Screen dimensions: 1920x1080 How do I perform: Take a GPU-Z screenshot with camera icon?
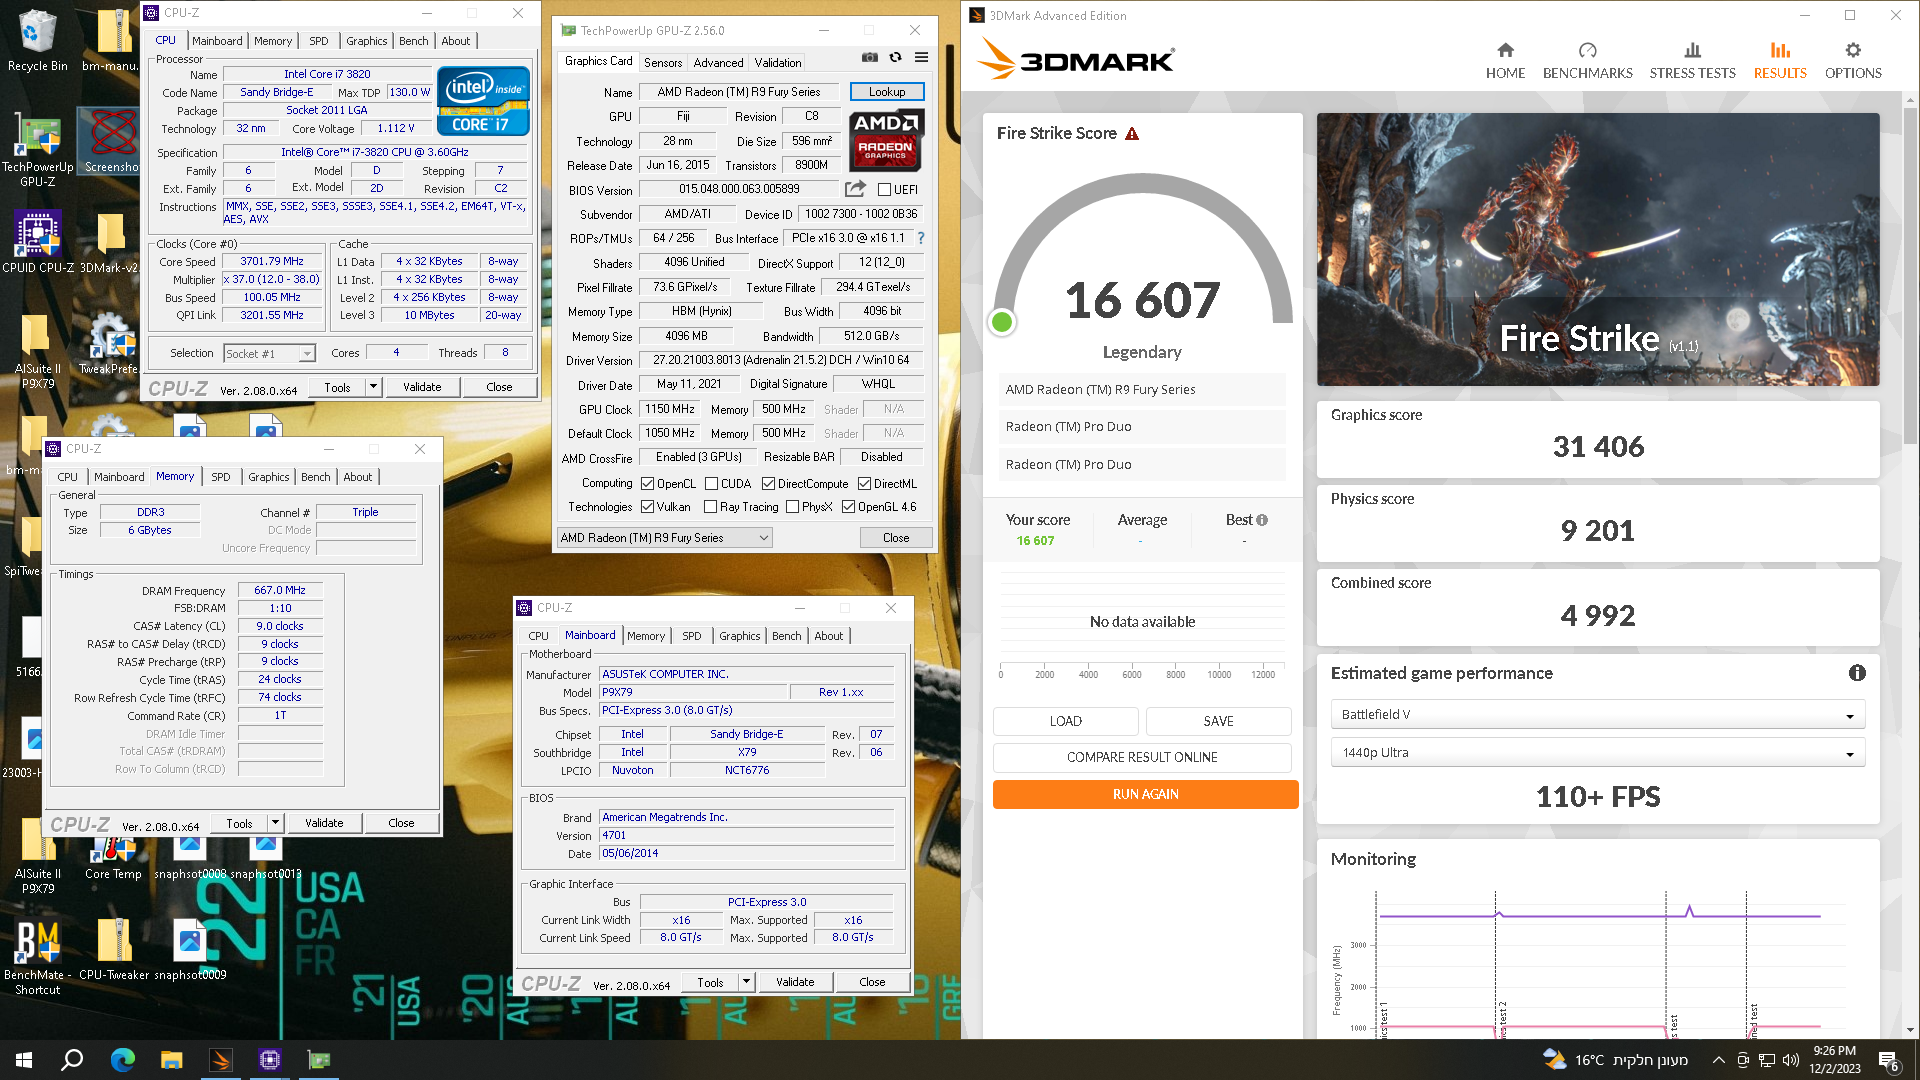coord(870,58)
